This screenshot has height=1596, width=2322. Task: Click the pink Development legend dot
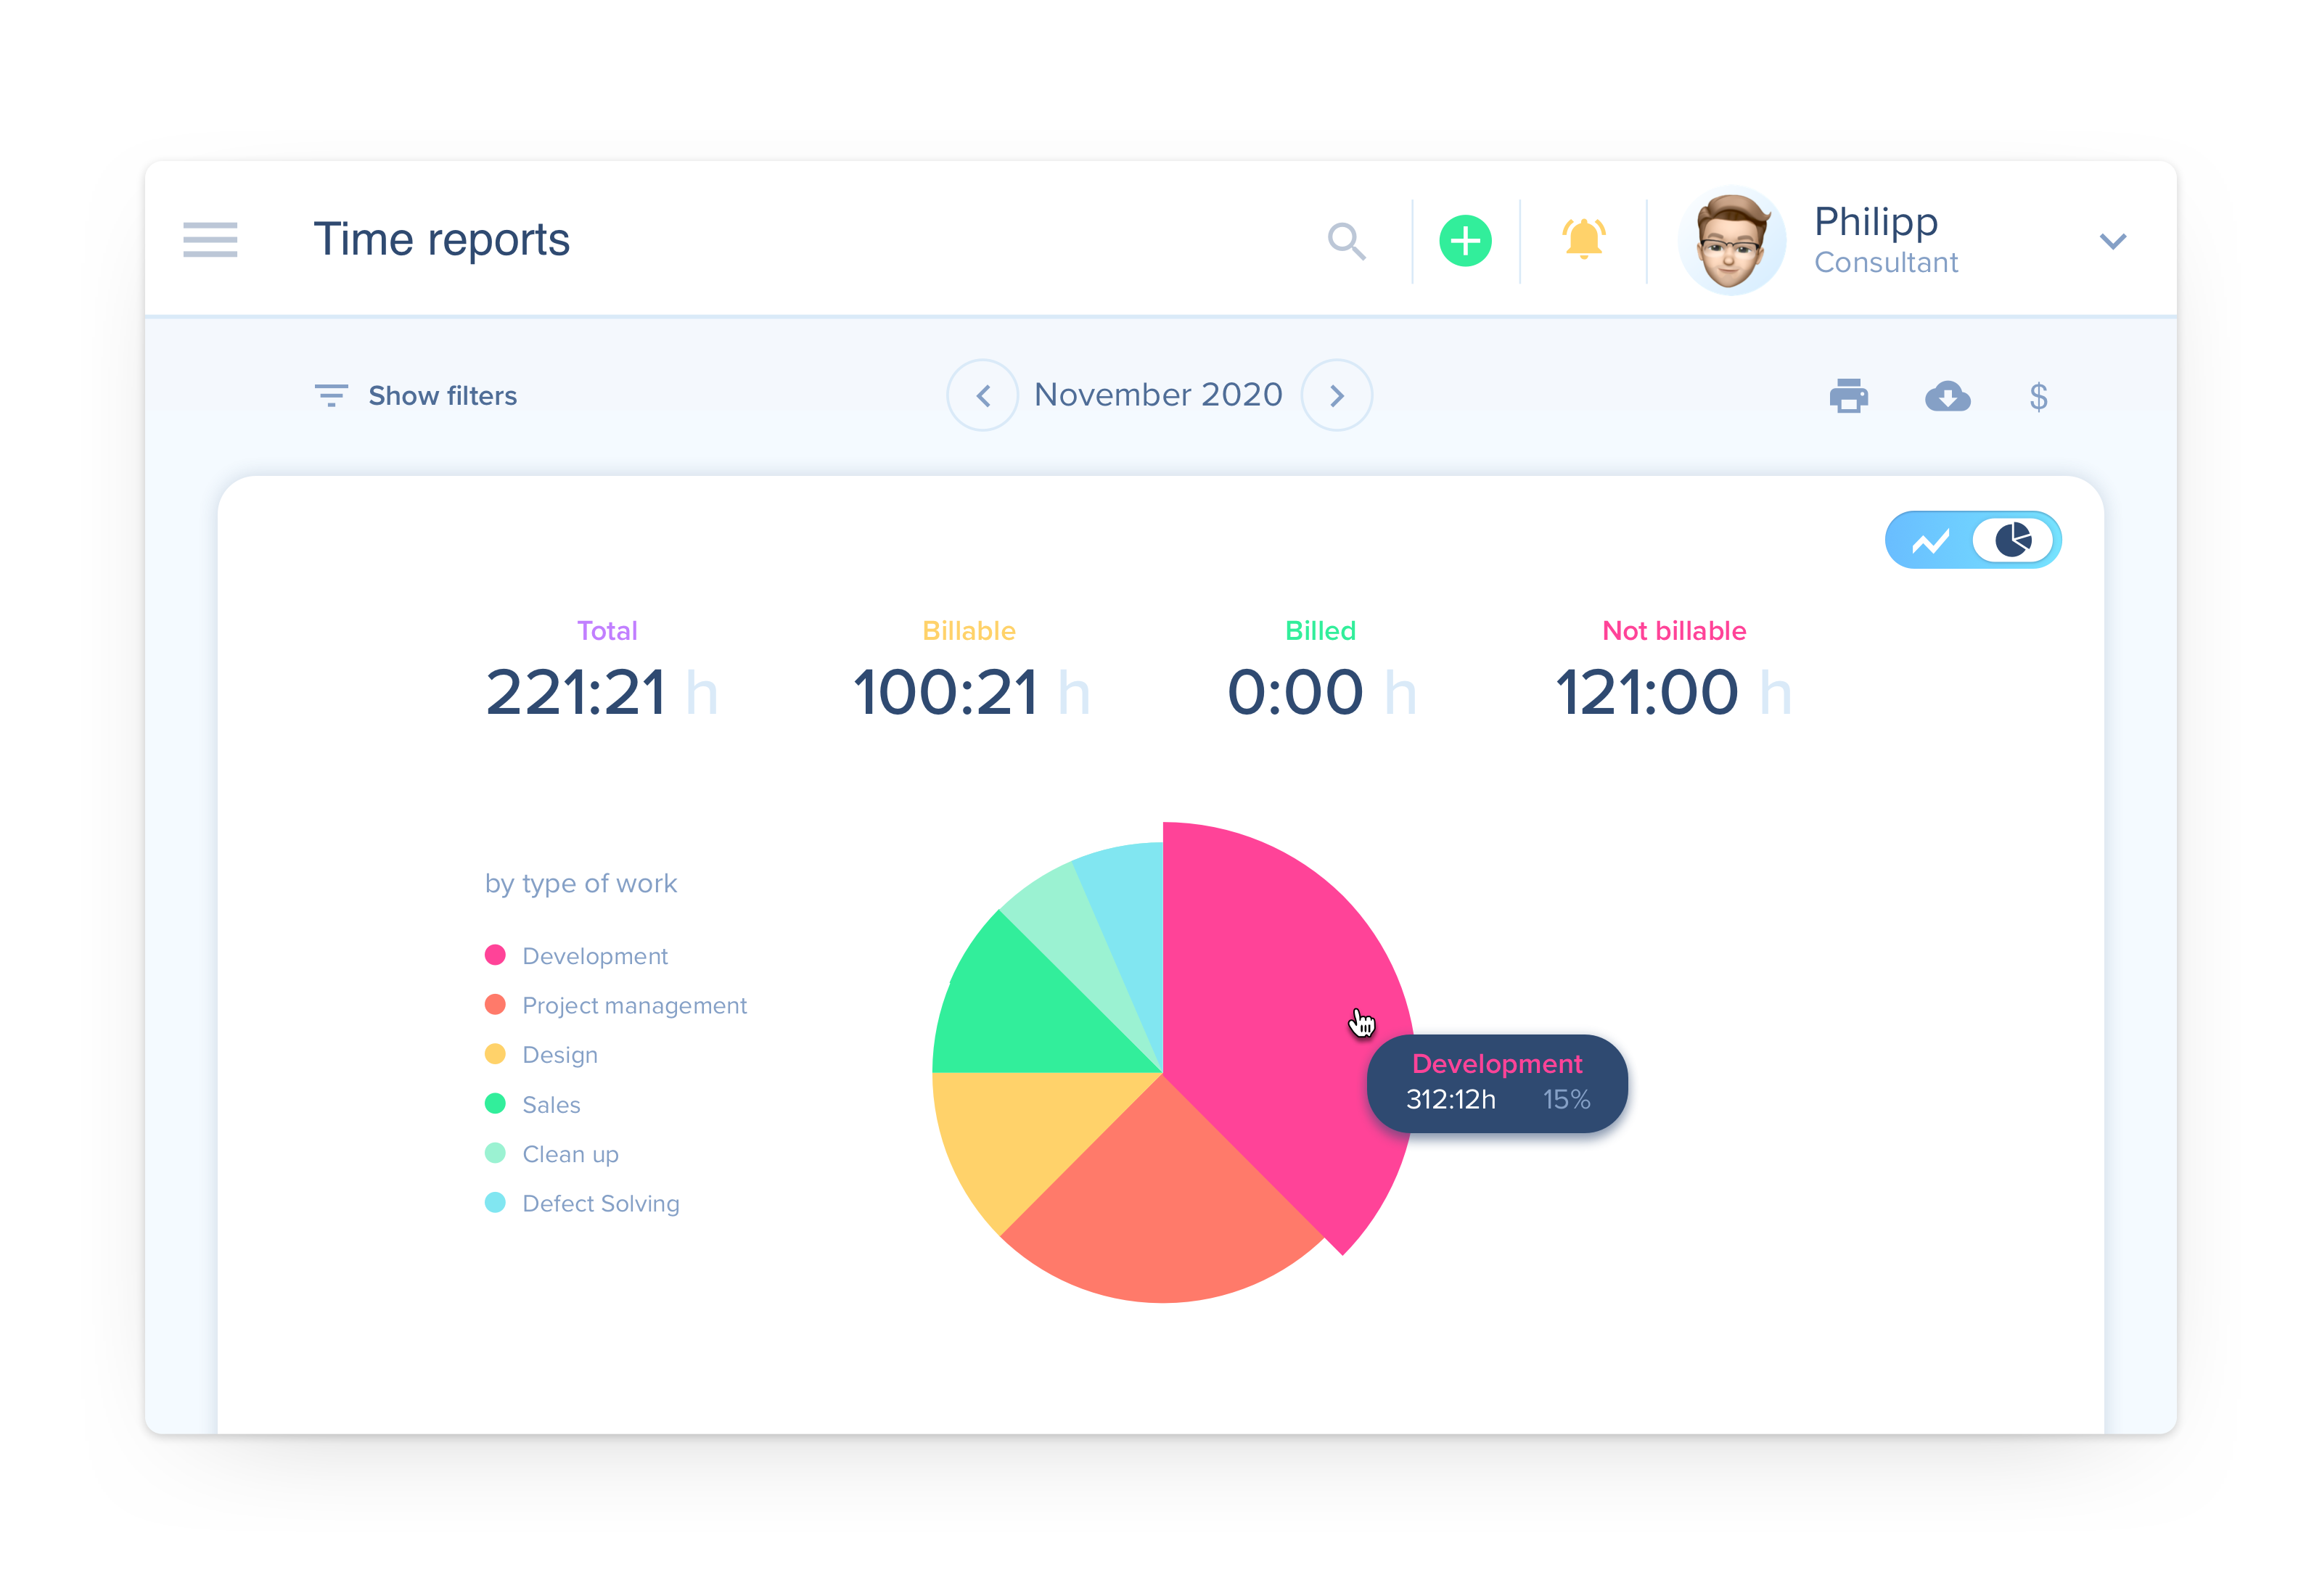point(495,955)
